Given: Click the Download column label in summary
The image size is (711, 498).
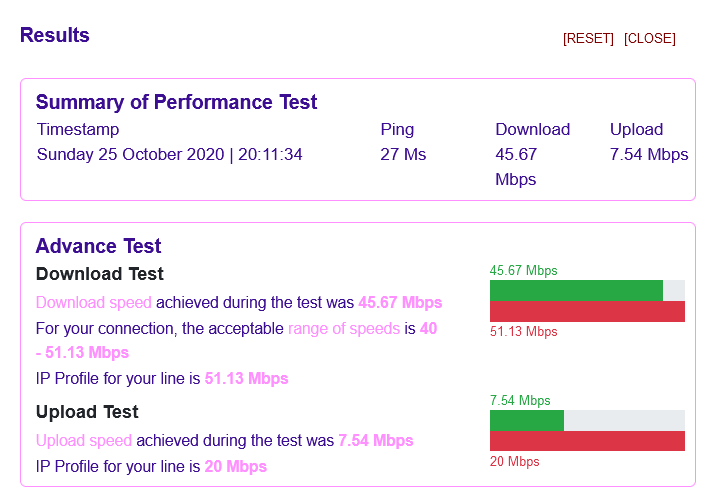Looking at the screenshot, I should [x=532, y=129].
